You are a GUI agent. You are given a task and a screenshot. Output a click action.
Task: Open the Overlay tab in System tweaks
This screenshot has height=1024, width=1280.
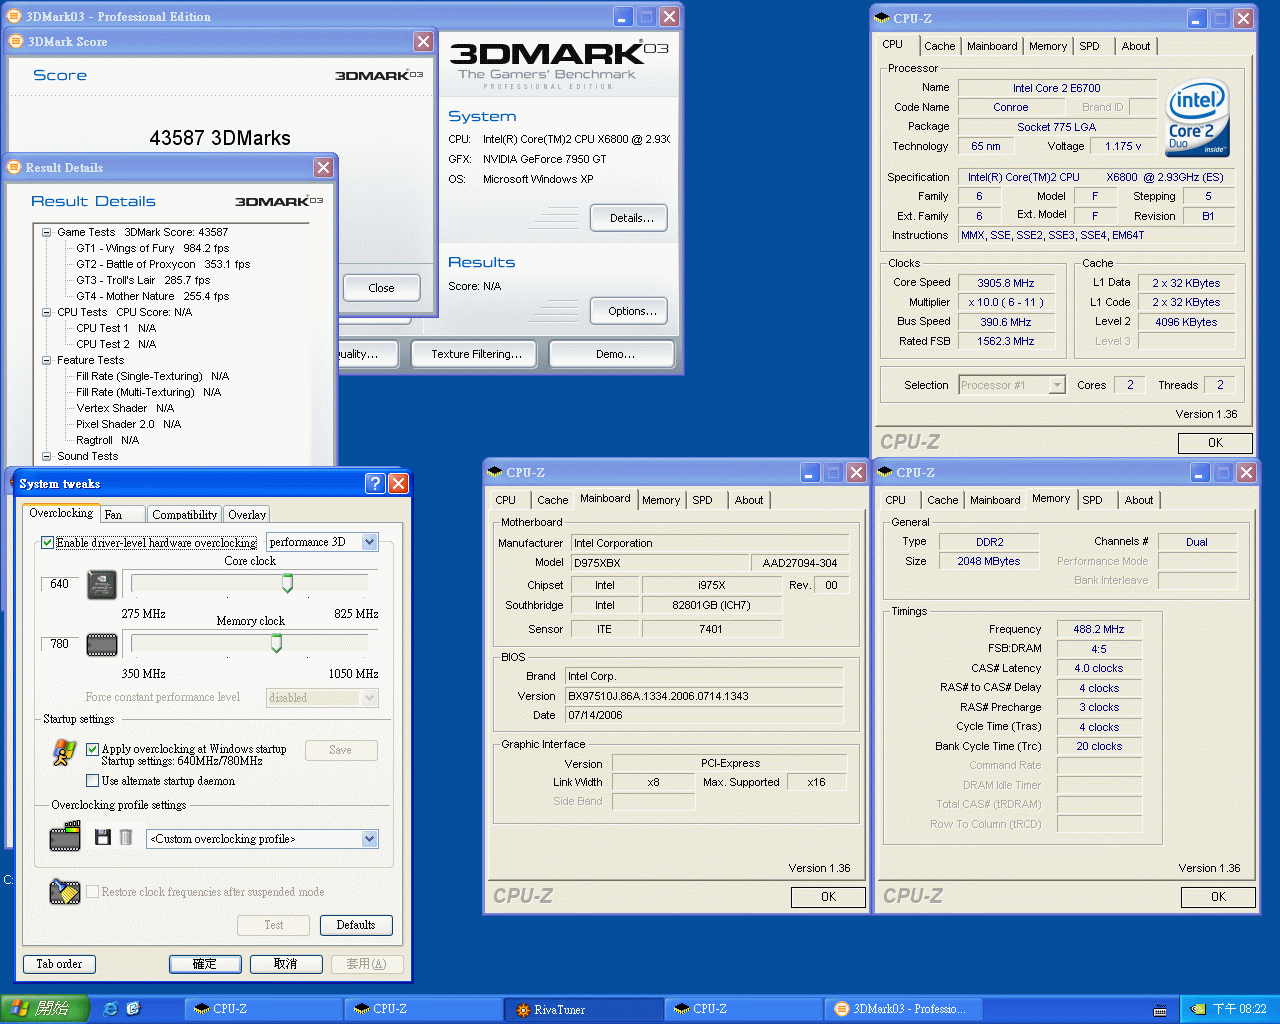pos(247,515)
